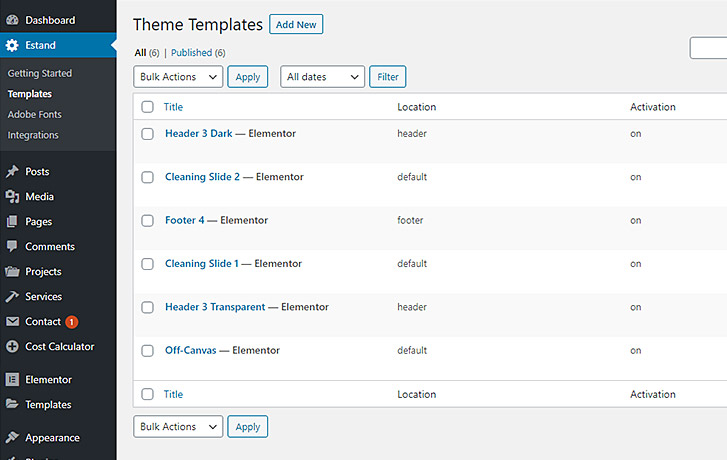Image resolution: width=727 pixels, height=460 pixels.
Task: Open the top Bulk Actions dropdown
Action: [x=178, y=77]
